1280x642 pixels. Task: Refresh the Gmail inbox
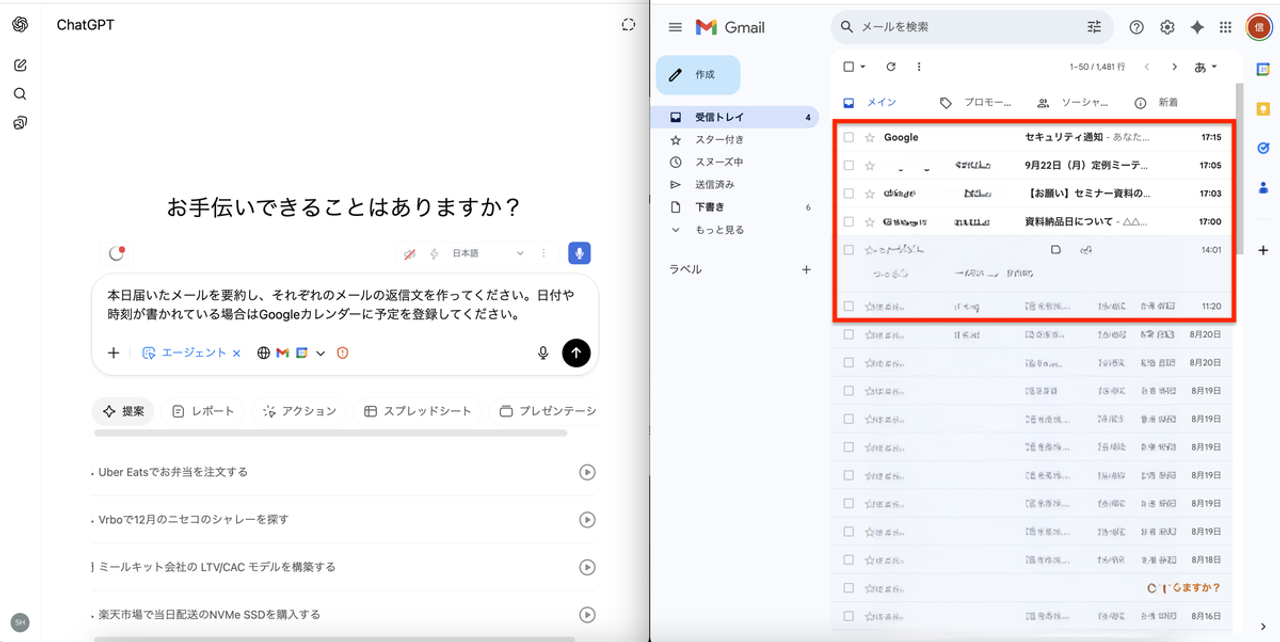pos(890,66)
